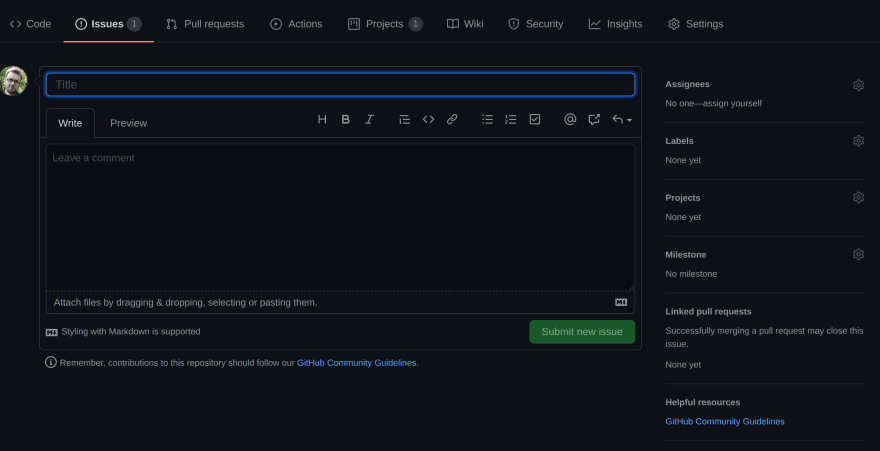Open the Actions tab

tap(296, 24)
